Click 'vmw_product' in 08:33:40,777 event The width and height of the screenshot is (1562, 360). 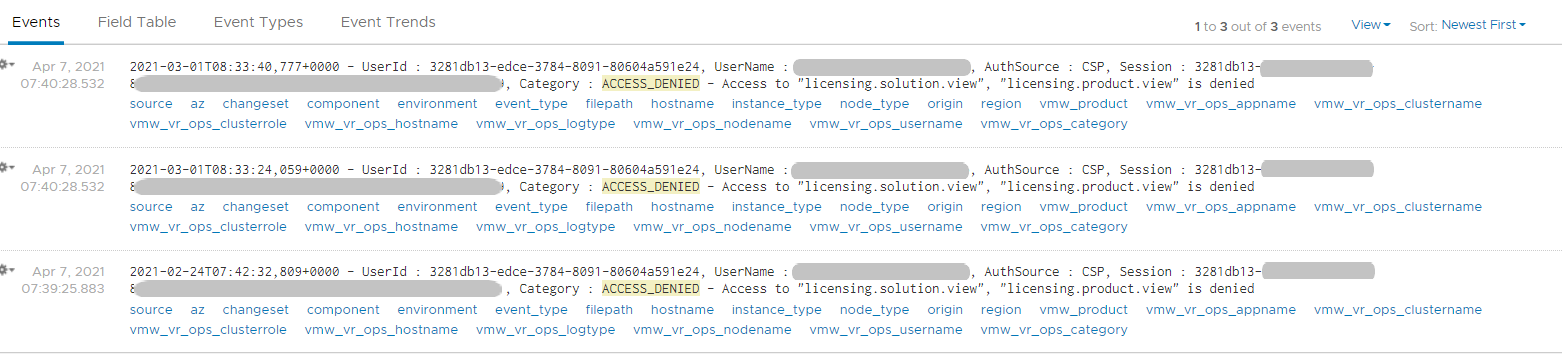[x=1084, y=104]
